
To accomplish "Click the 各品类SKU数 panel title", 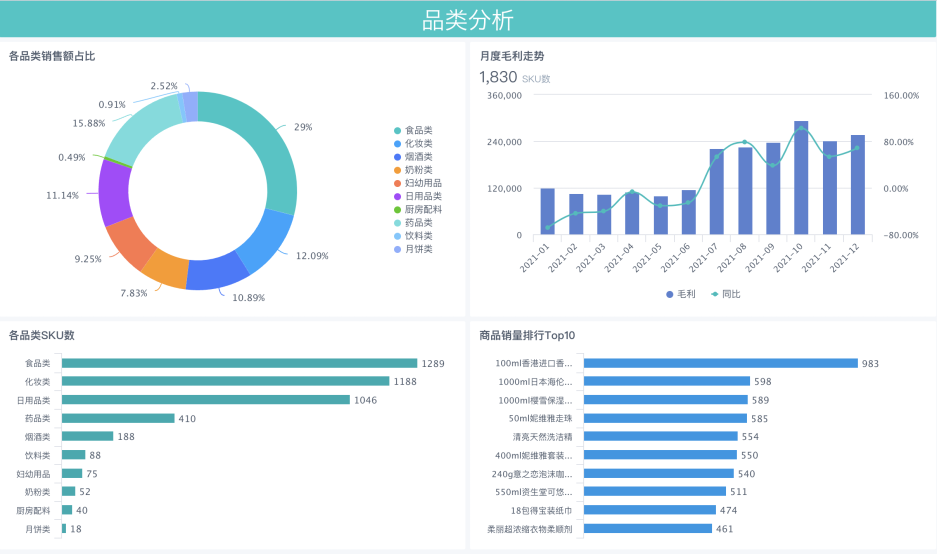I will (42, 335).
